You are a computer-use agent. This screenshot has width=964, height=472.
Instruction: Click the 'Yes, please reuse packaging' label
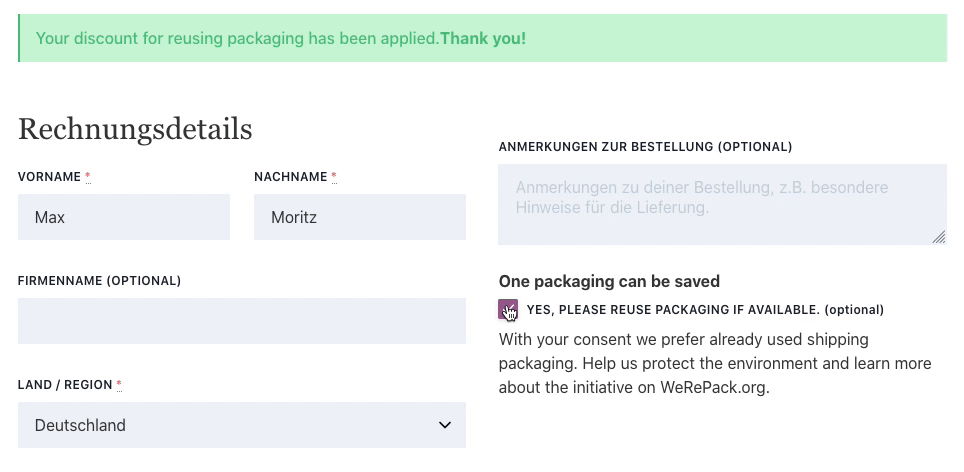pyautogui.click(x=705, y=310)
